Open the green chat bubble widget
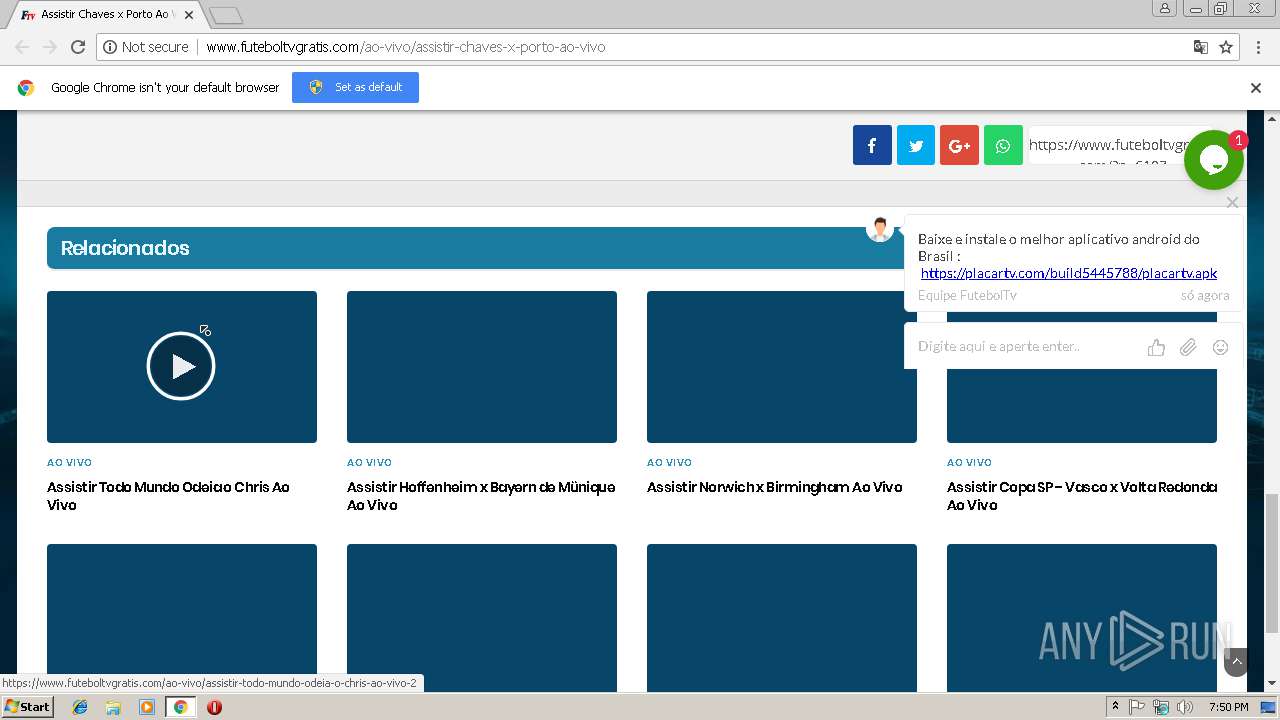The width and height of the screenshot is (1280, 720). tap(1214, 160)
